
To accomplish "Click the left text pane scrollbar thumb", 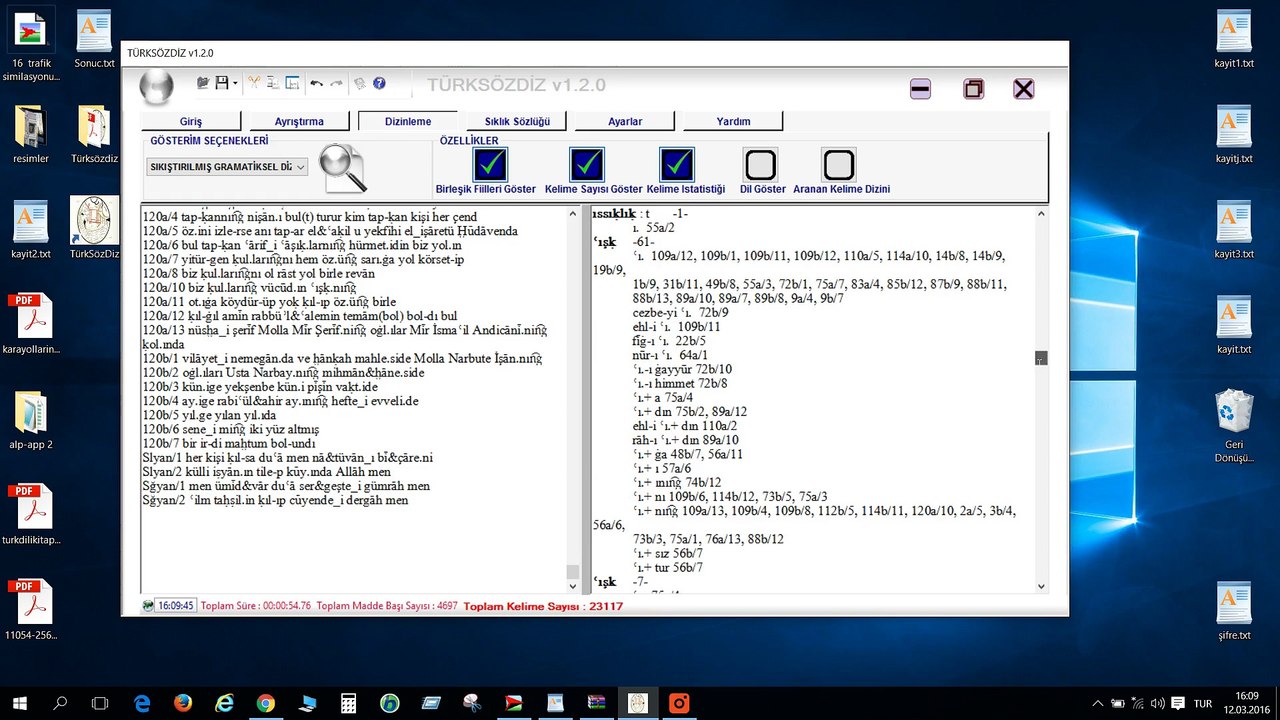I will [573, 572].
